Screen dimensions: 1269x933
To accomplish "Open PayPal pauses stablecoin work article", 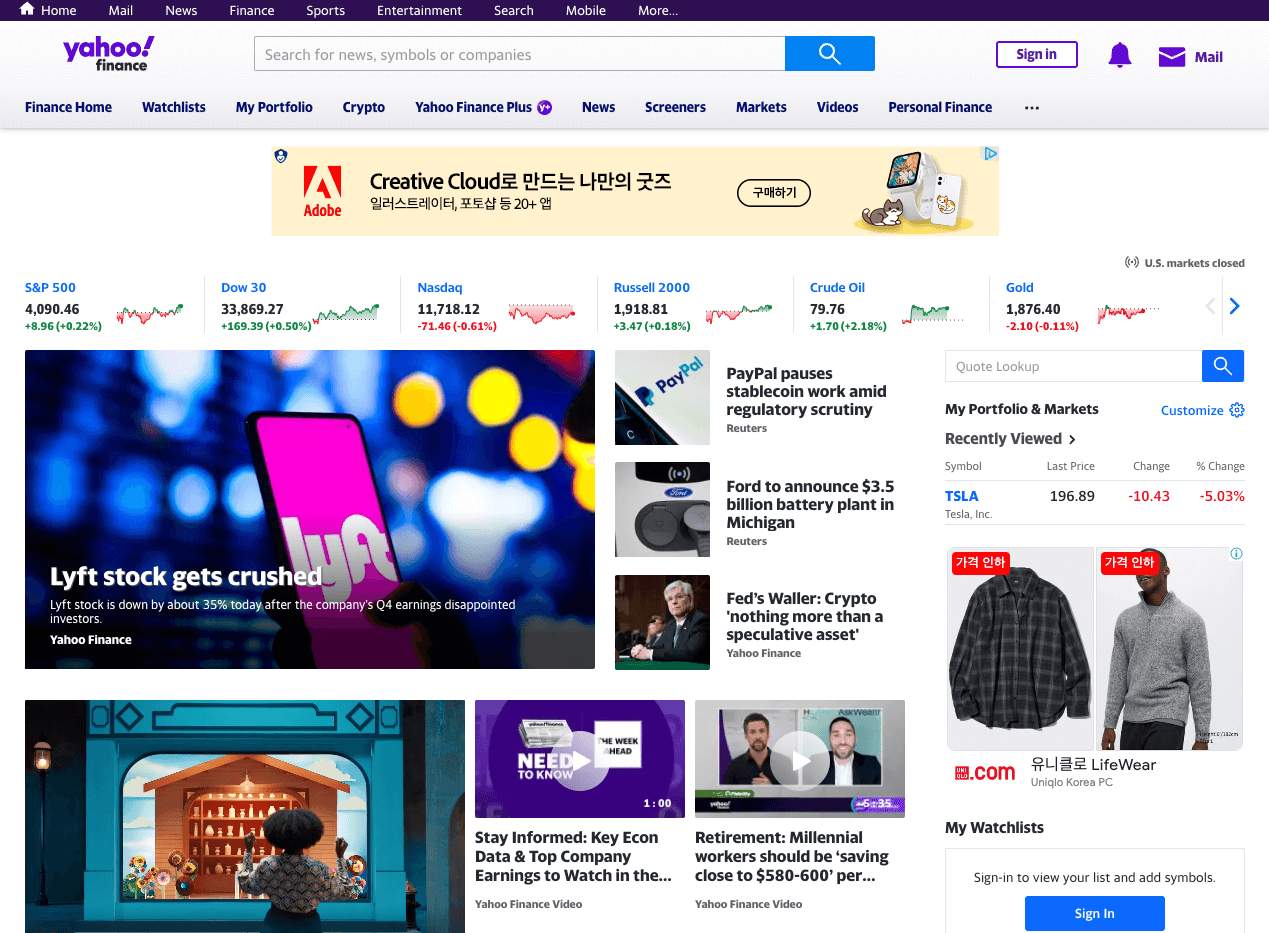I will coord(806,391).
